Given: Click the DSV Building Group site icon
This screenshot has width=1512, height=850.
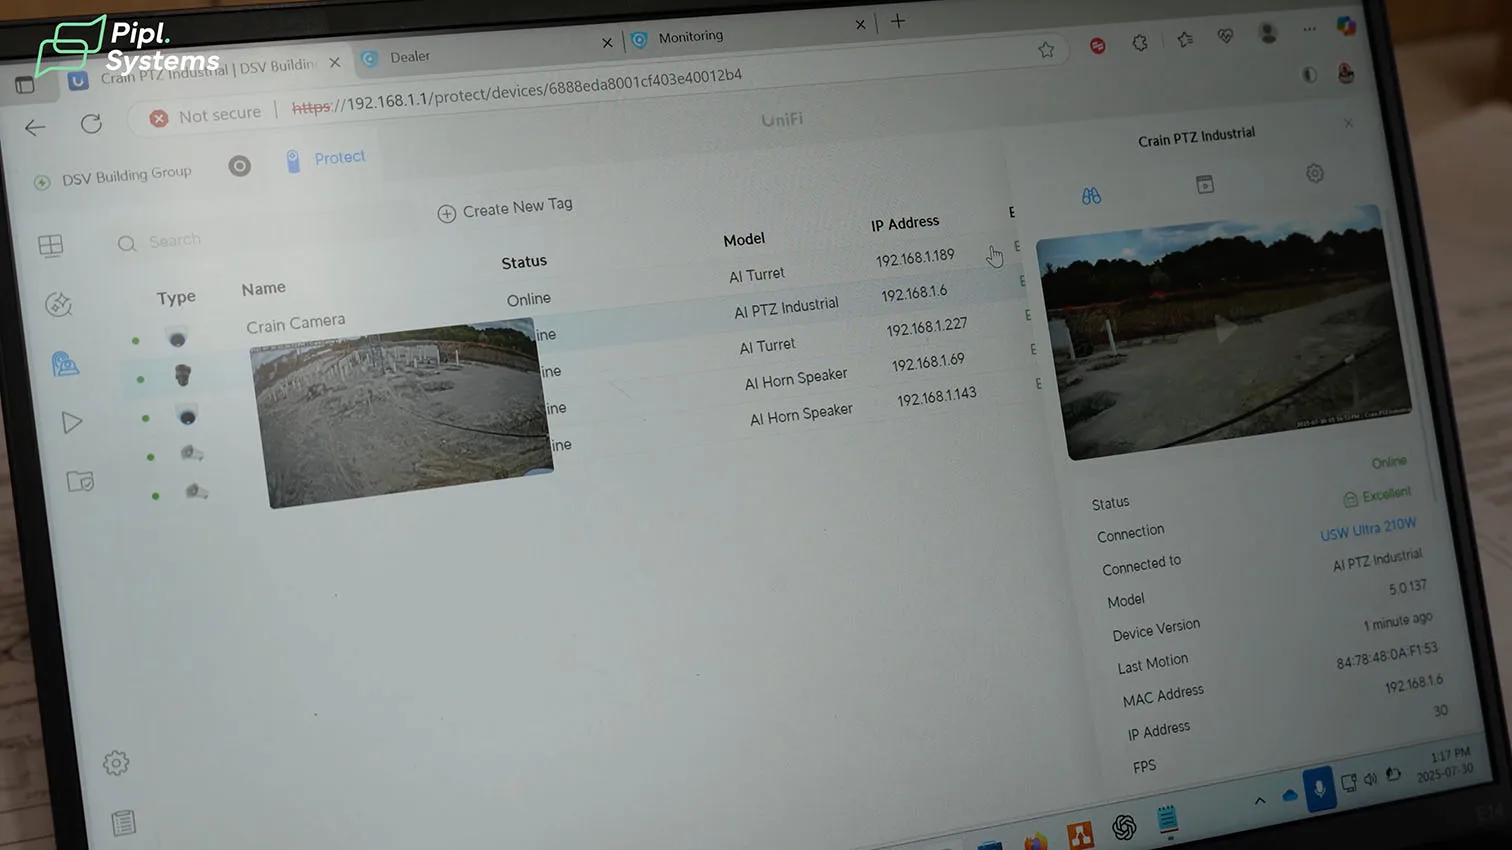Looking at the screenshot, I should pos(42,182).
